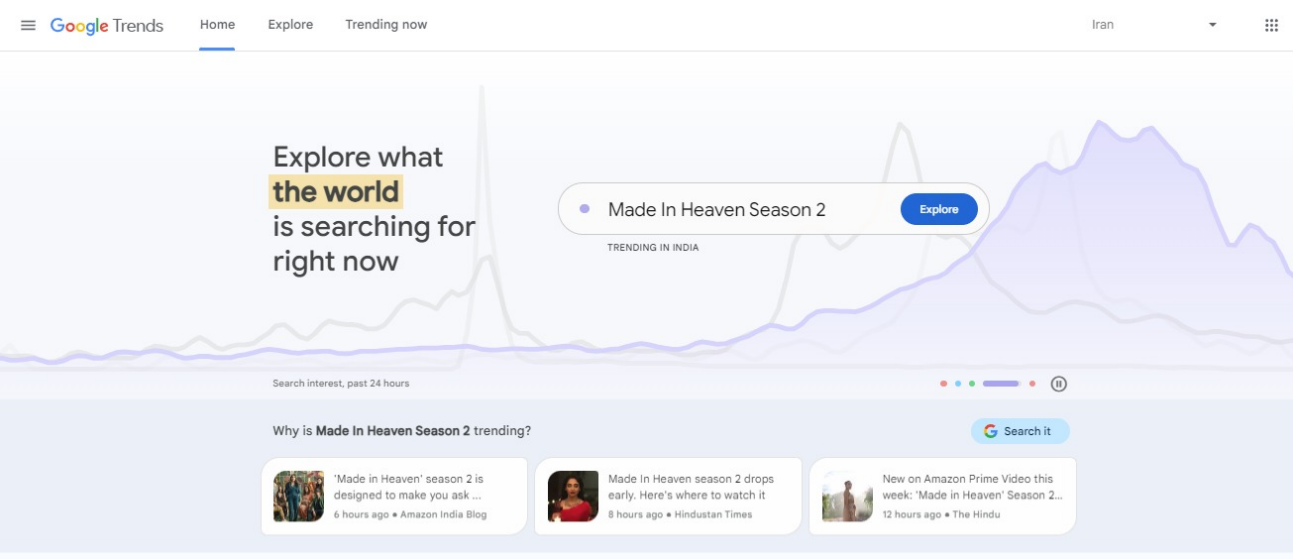This screenshot has width=1293, height=559.
Task: Open the Hindustan Times article thumbnail
Action: coord(573,496)
